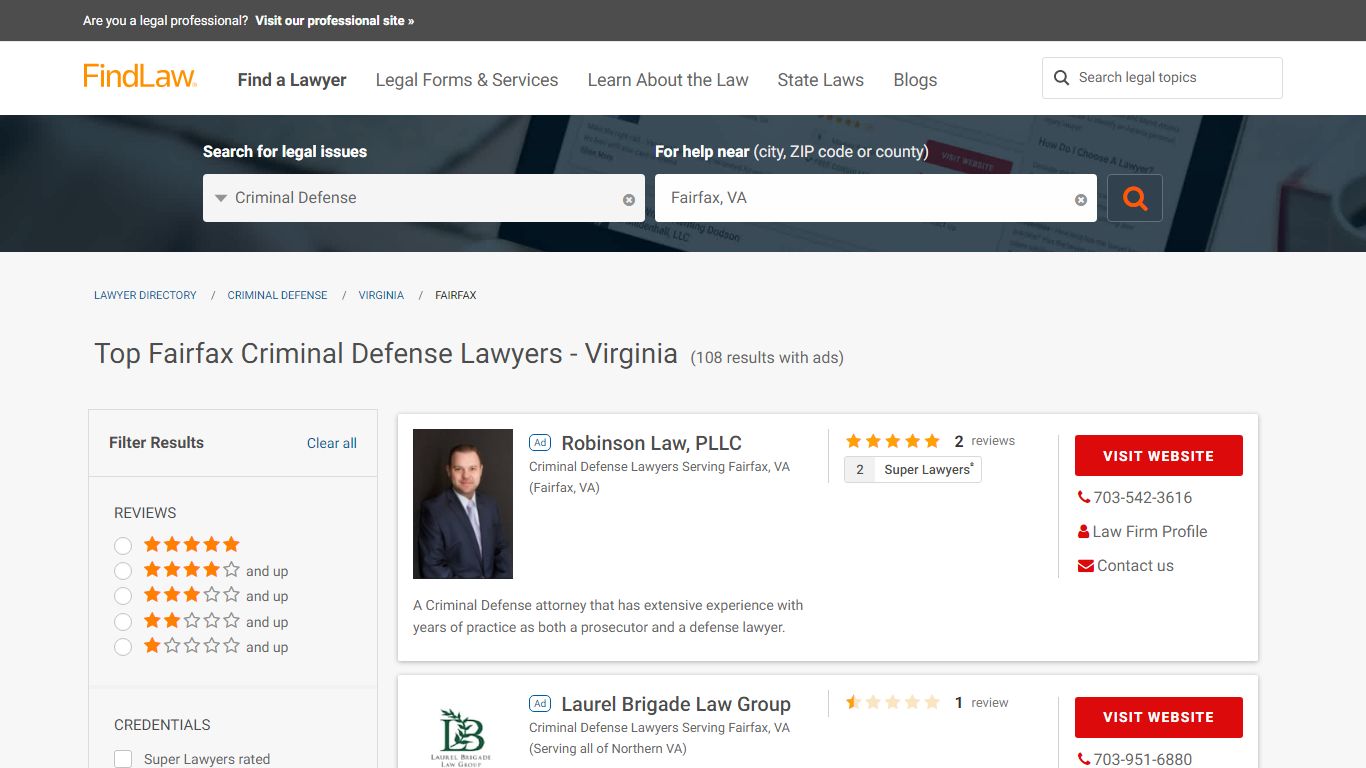Click Visit Website for Robinson Law
Image resolution: width=1366 pixels, height=768 pixels.
pos(1159,455)
